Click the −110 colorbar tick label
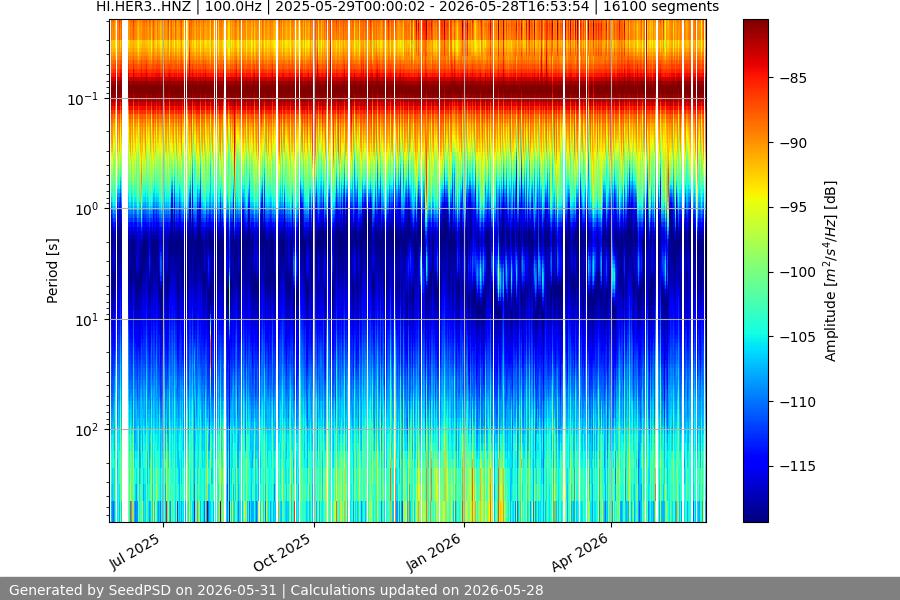This screenshot has height=600, width=900. point(798,401)
